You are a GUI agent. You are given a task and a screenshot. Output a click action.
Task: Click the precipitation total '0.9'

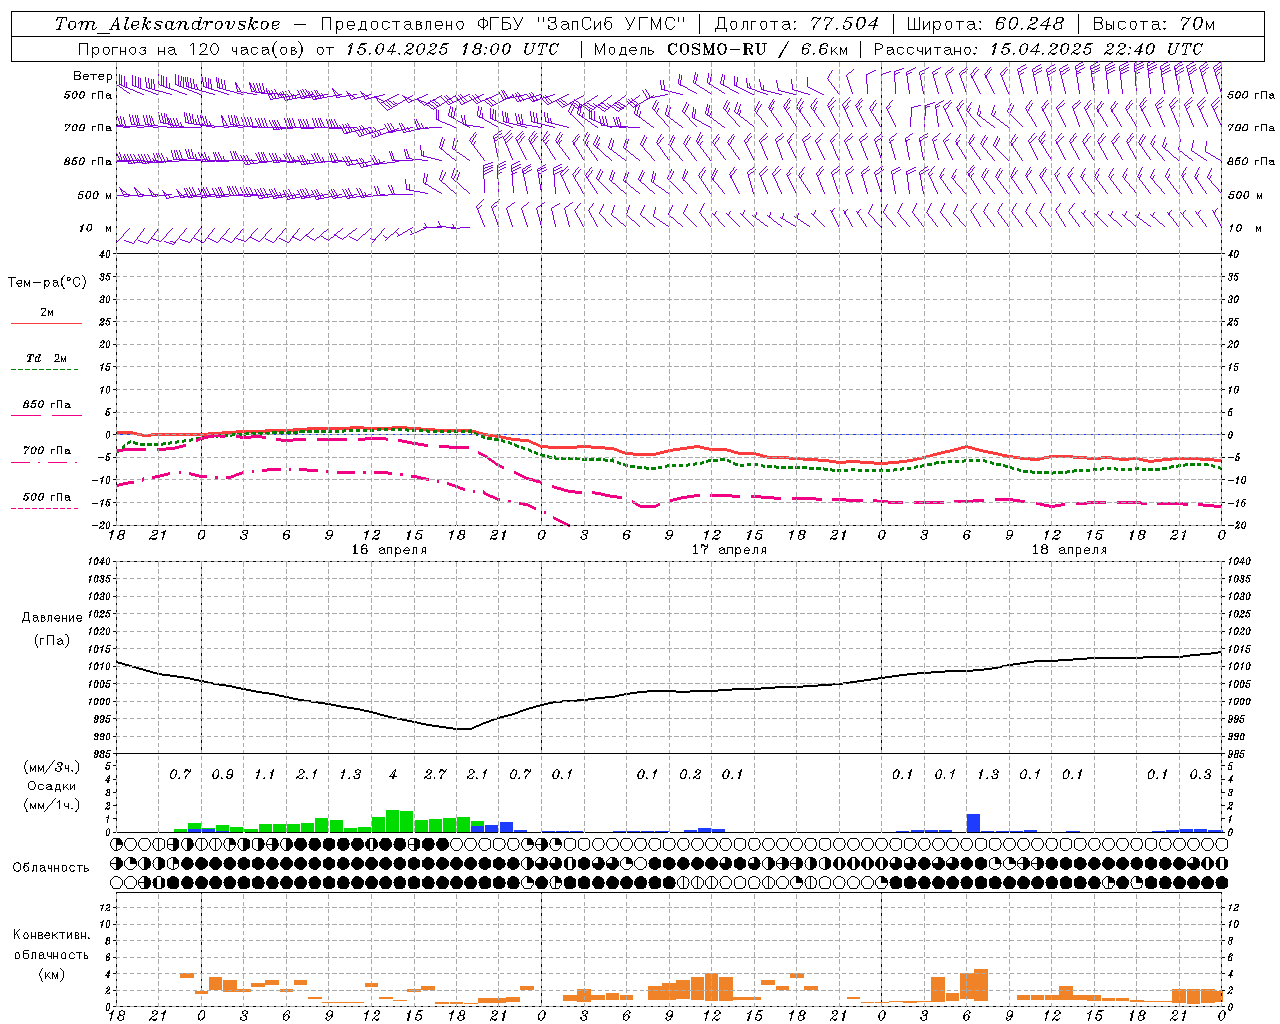pos(222,775)
